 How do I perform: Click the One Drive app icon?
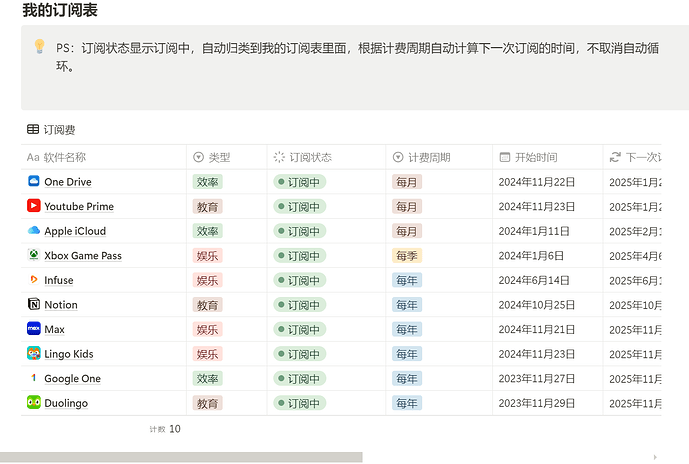click(x=33, y=181)
